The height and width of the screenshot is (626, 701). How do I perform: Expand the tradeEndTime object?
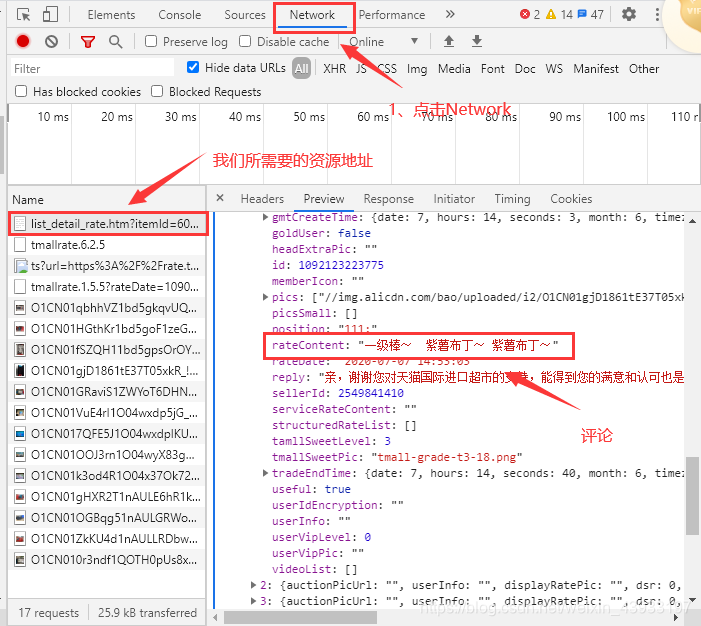pyautogui.click(x=265, y=473)
